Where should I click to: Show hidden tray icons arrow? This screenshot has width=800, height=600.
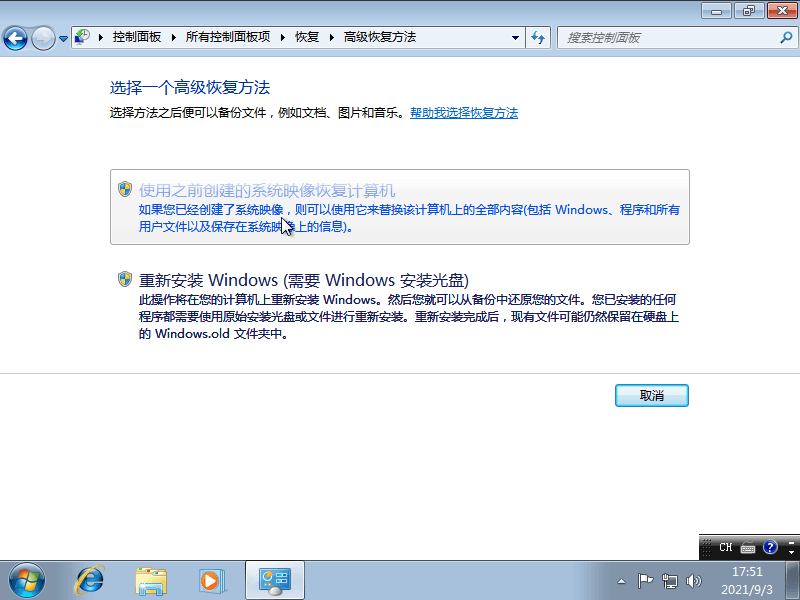621,580
